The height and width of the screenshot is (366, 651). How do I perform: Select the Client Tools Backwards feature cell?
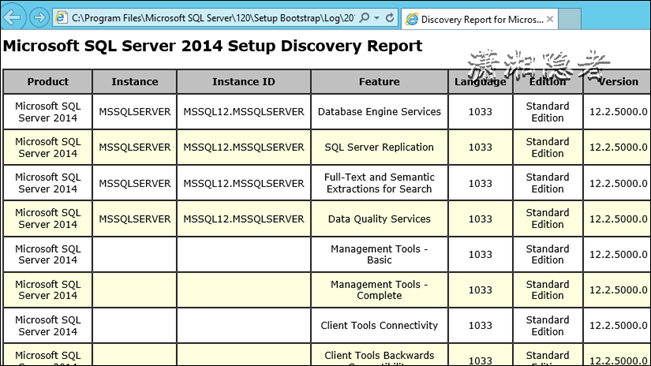coord(379,355)
